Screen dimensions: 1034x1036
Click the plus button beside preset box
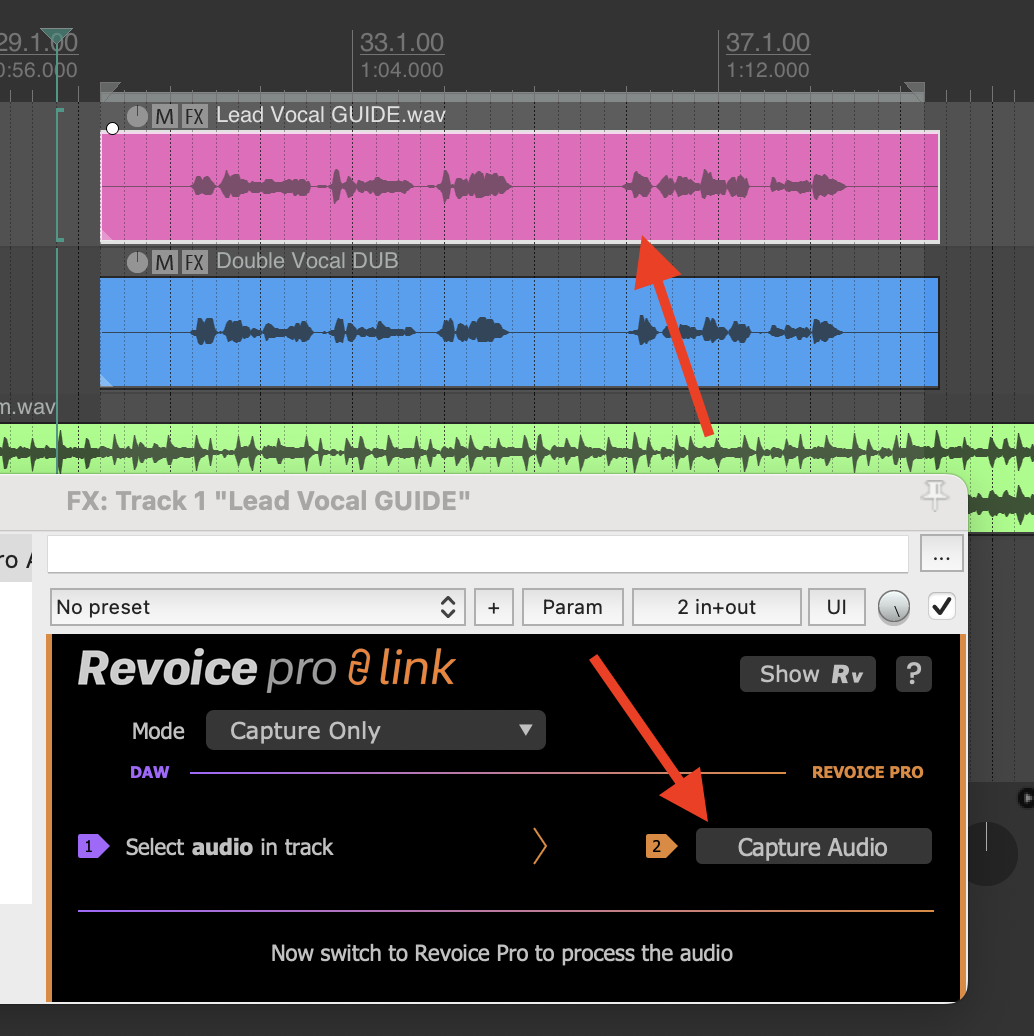[x=493, y=607]
